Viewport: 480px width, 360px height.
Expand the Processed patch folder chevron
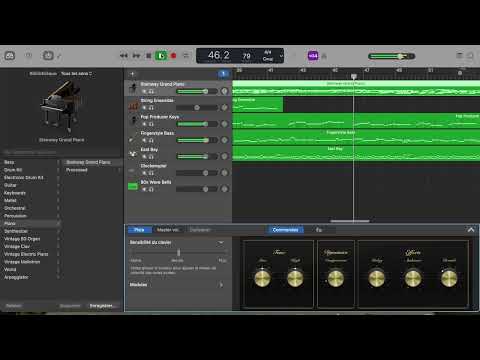pos(119,170)
